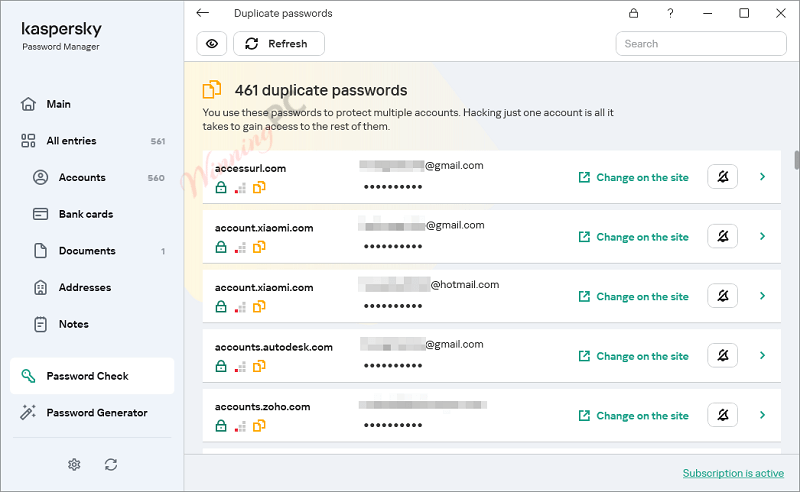Open the Main section

[x=92, y=104]
